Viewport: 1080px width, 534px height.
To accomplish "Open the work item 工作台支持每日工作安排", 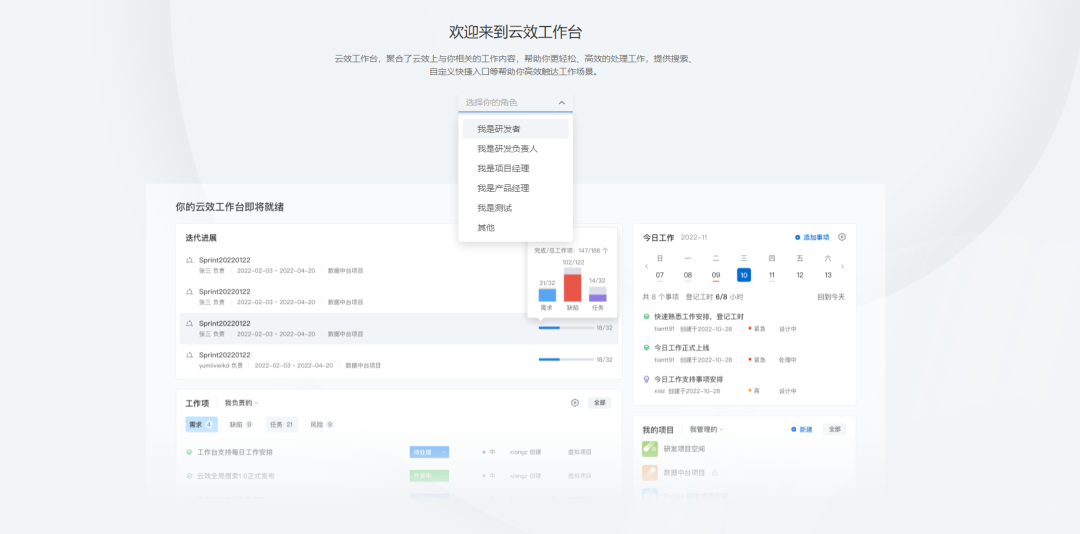I will [x=235, y=452].
